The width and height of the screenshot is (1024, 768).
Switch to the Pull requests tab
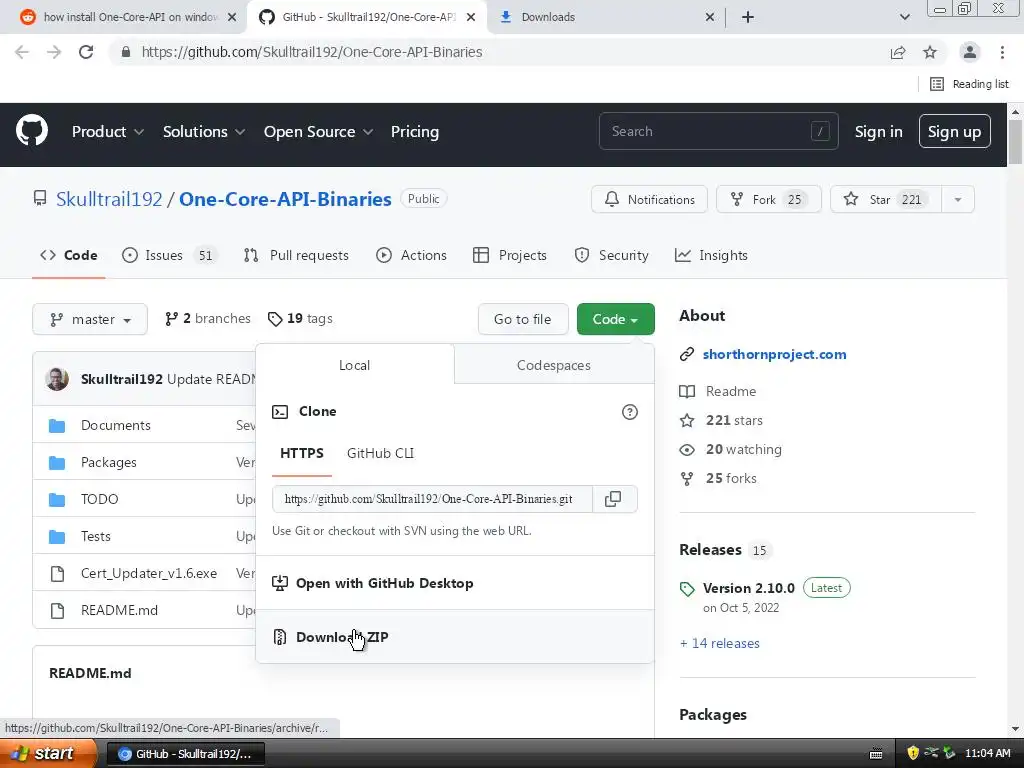[x=296, y=255]
